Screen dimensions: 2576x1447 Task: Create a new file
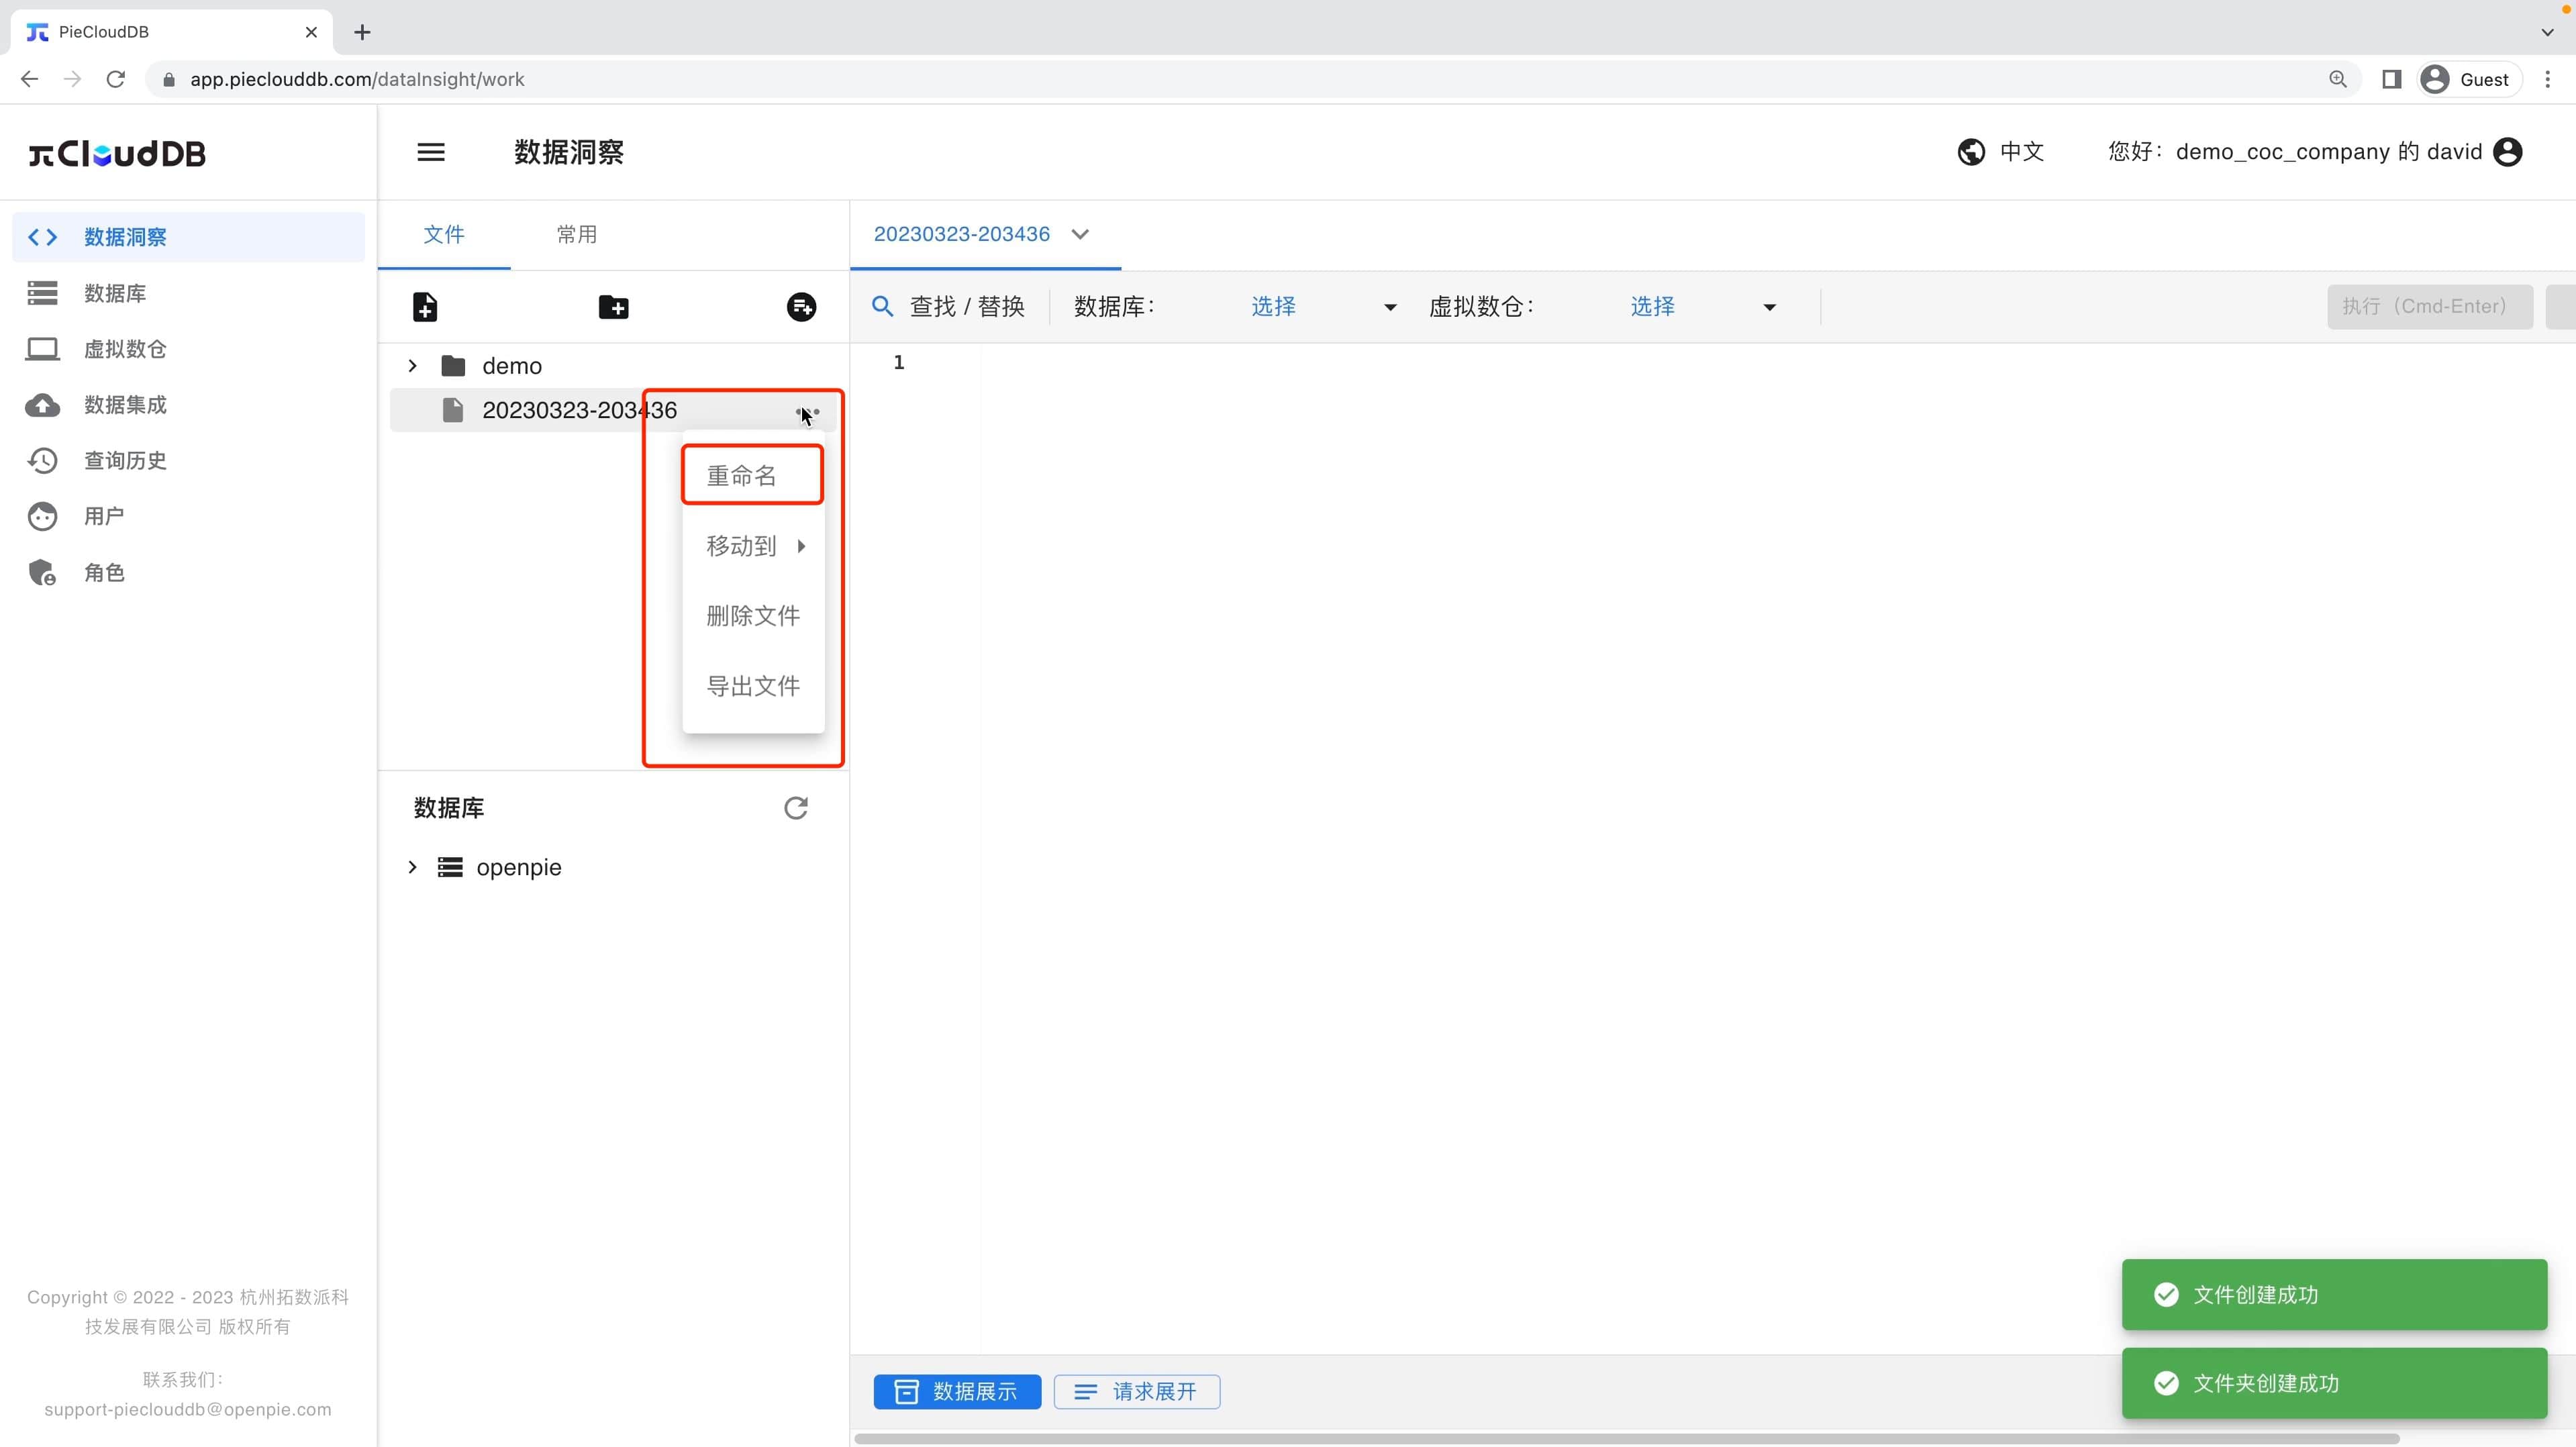pyautogui.click(x=426, y=306)
